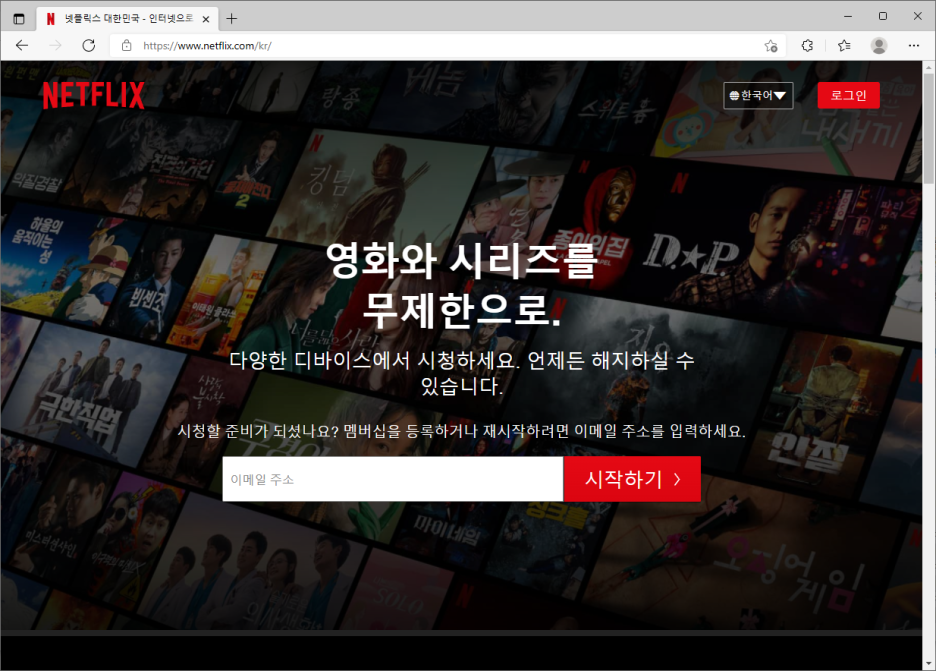Minimize the browser window
Image resolution: width=936 pixels, height=671 pixels.
click(x=848, y=17)
